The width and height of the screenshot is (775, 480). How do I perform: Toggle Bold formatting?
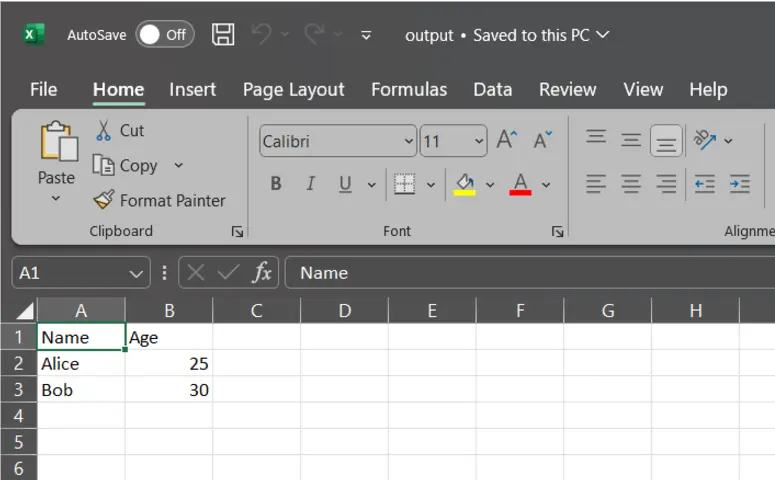point(276,184)
